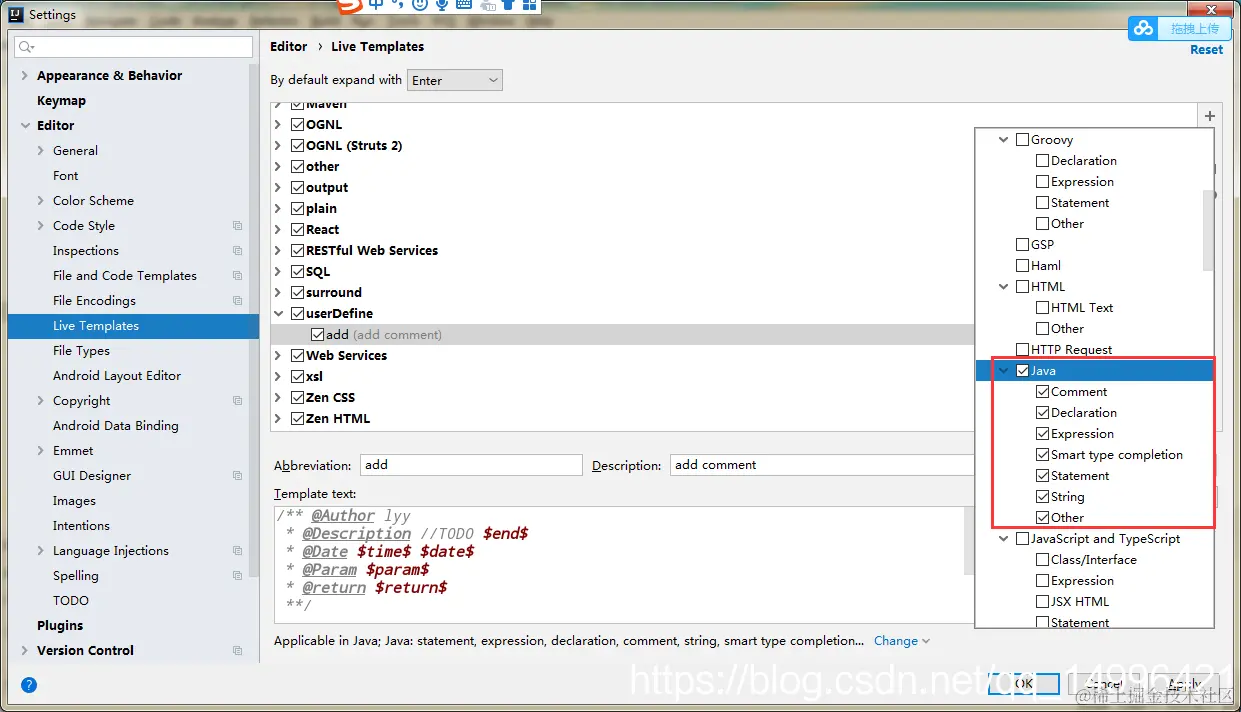Click the GUI Designer project-scope icon
1241x712 pixels.
tap(237, 476)
